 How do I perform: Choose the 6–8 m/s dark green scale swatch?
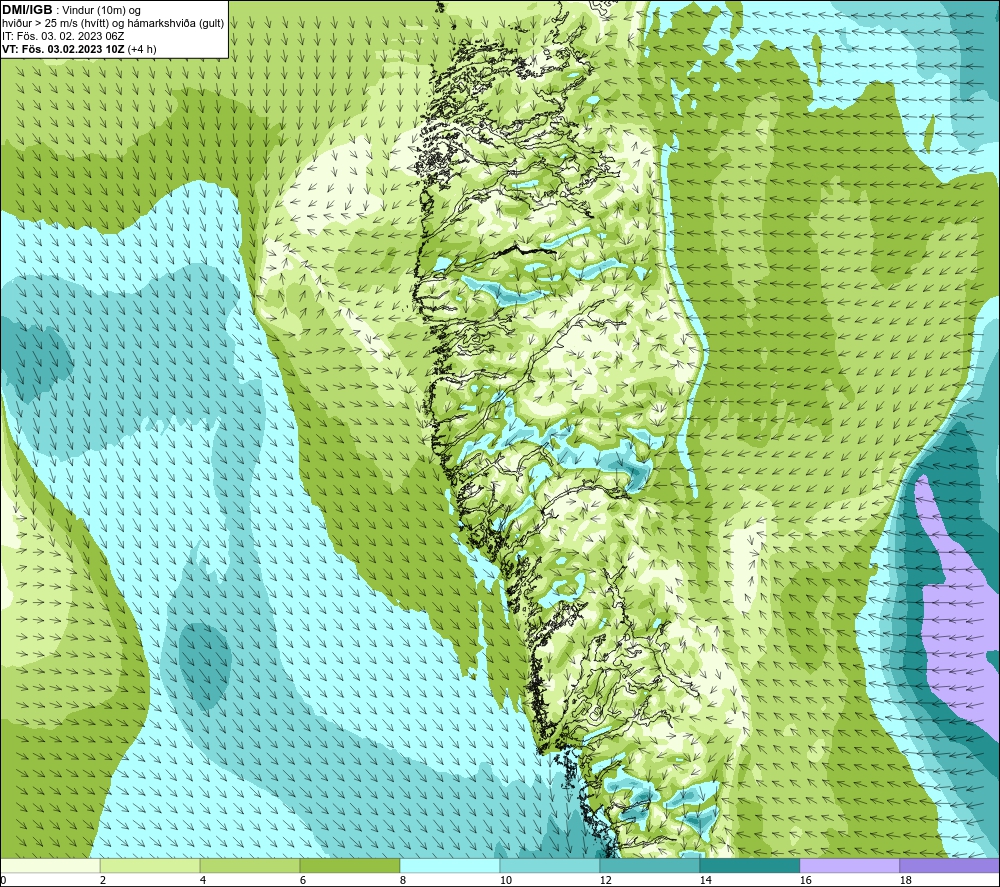coord(349,865)
